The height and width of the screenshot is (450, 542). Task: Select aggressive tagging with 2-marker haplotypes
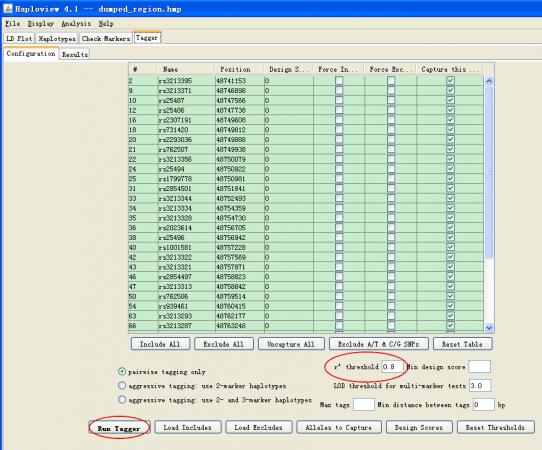point(122,385)
